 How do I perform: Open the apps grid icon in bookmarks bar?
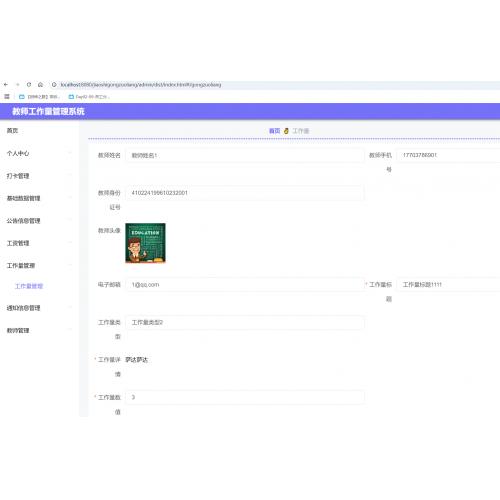7,97
